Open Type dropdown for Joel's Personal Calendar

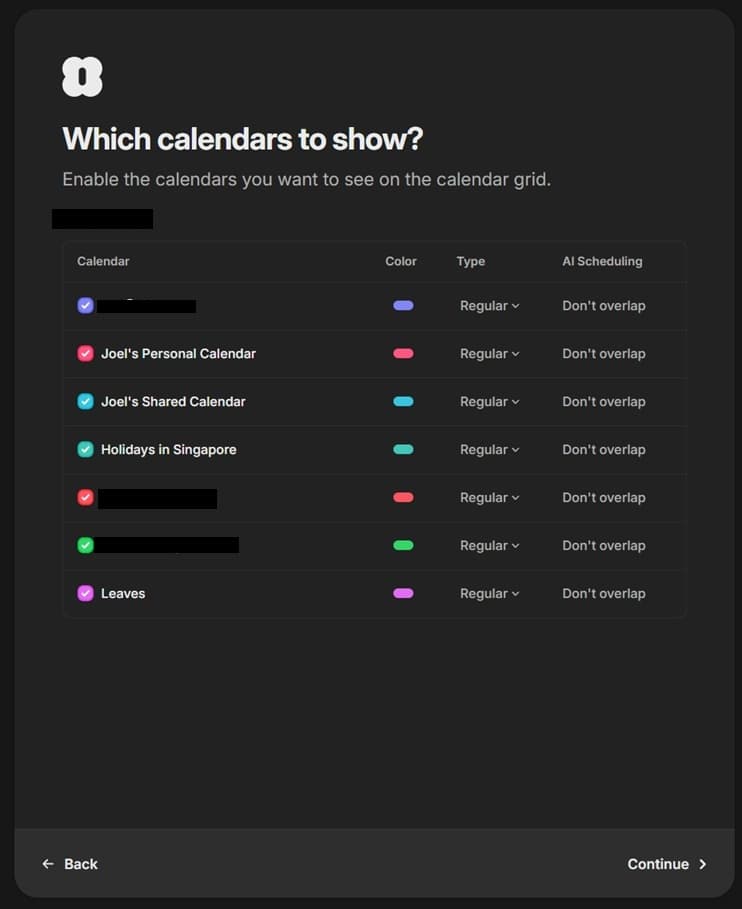pos(489,354)
